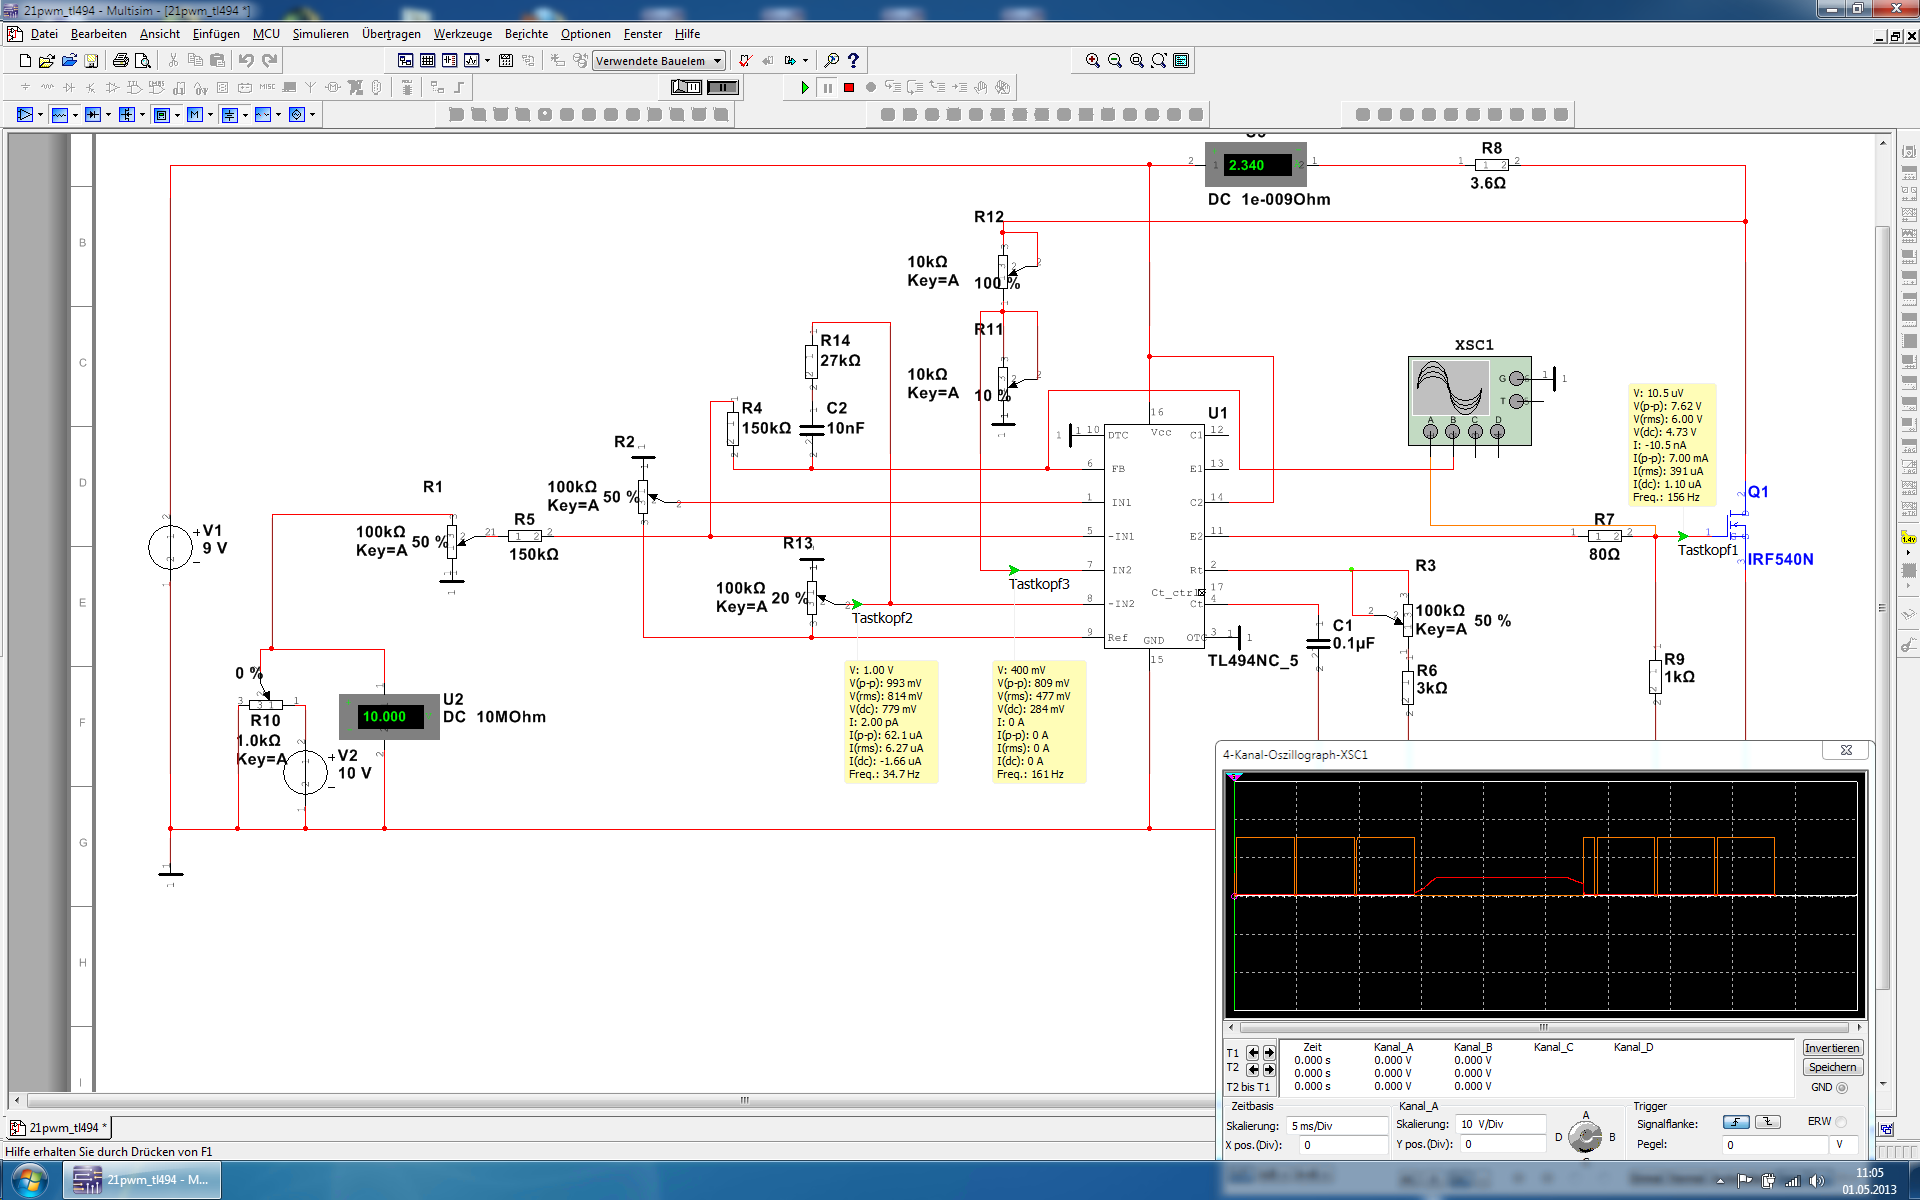1920x1200 pixels.
Task: Click the Speichern button
Action: (x=1832, y=1067)
